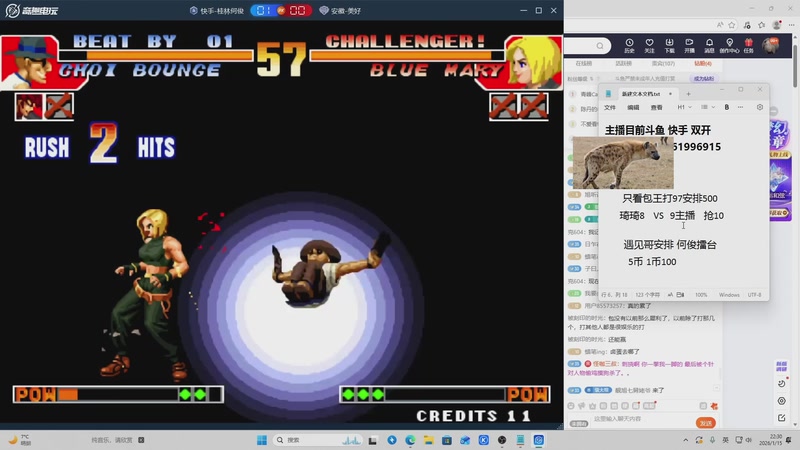Open the emoji smiley icon in chat toolbar
The image size is (800, 450).
pyautogui.click(x=571, y=406)
